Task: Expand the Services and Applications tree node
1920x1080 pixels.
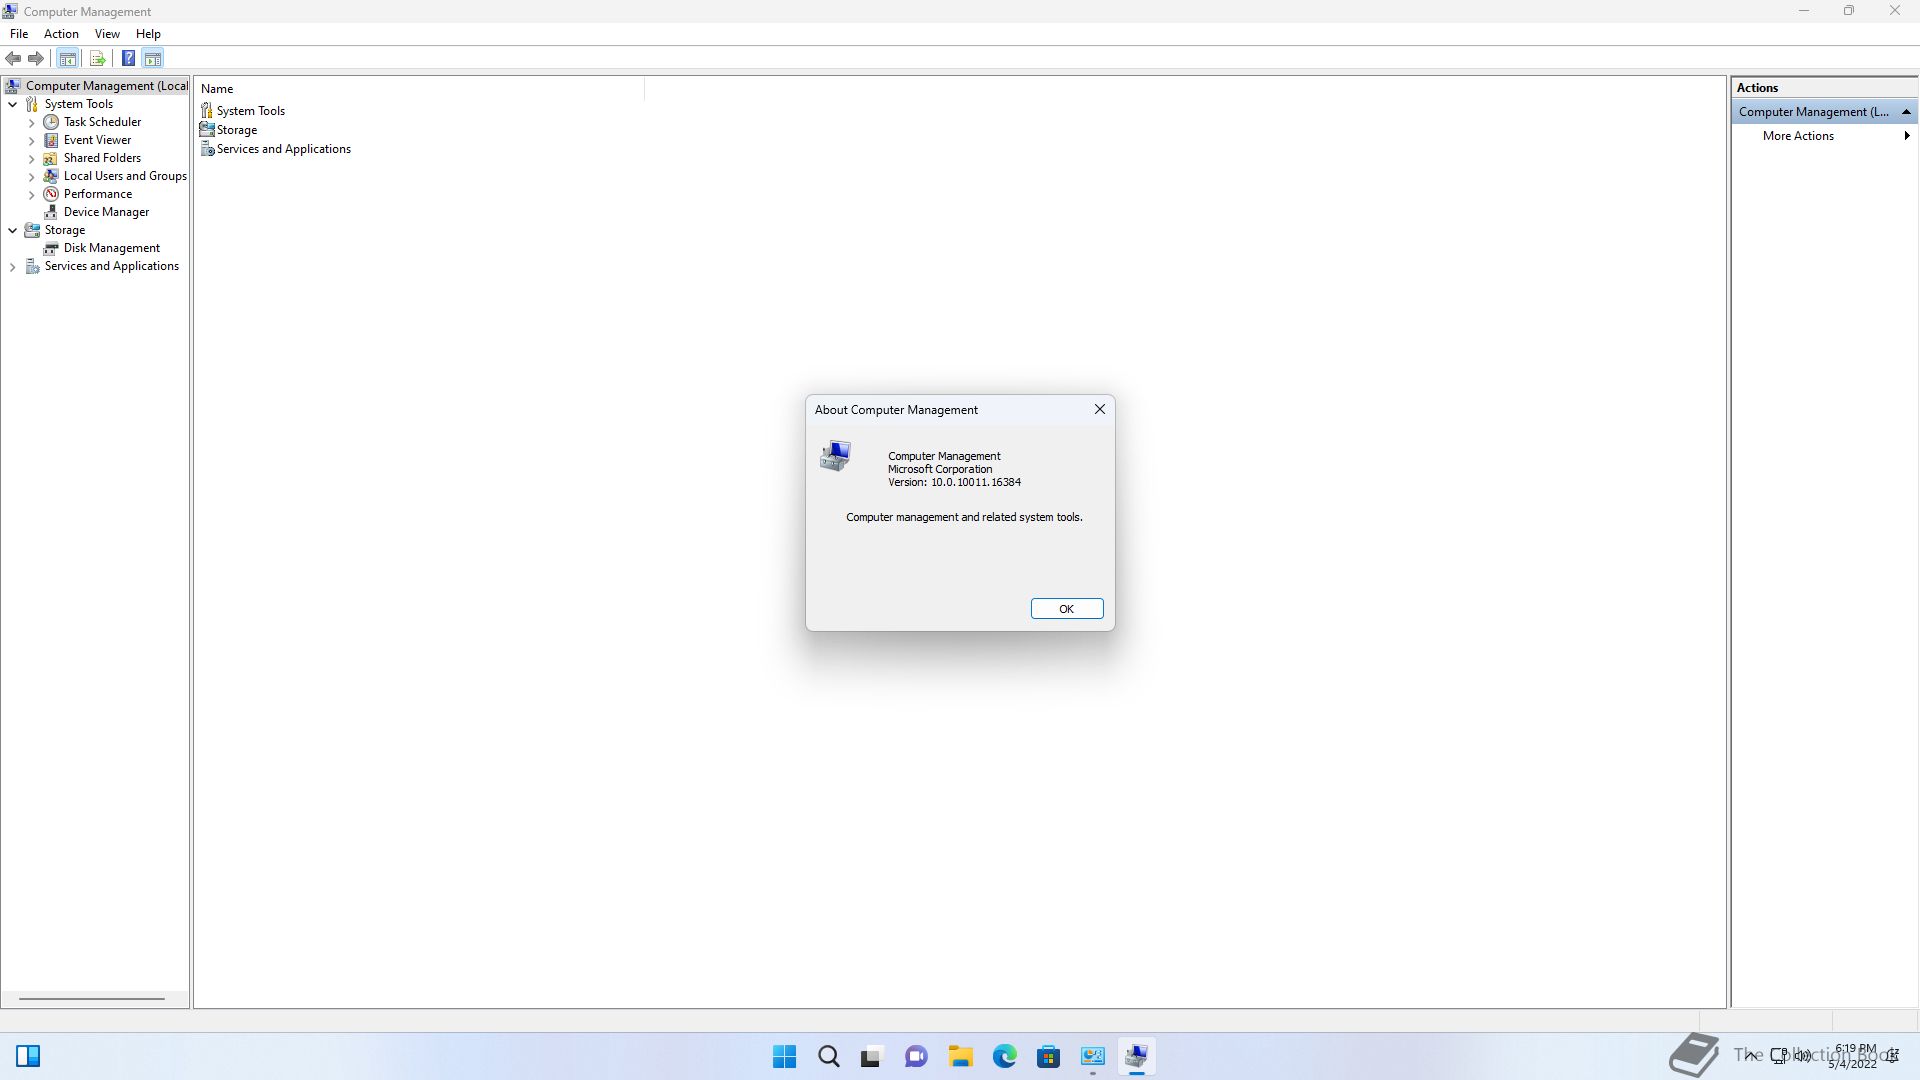Action: [12, 267]
